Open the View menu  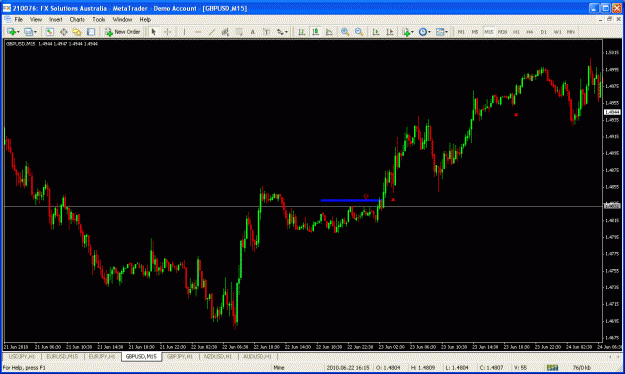36,19
